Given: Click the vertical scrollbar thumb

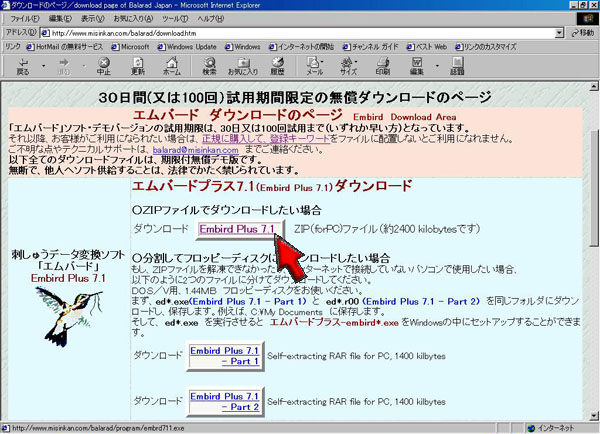Looking at the screenshot, I should coord(594,188).
